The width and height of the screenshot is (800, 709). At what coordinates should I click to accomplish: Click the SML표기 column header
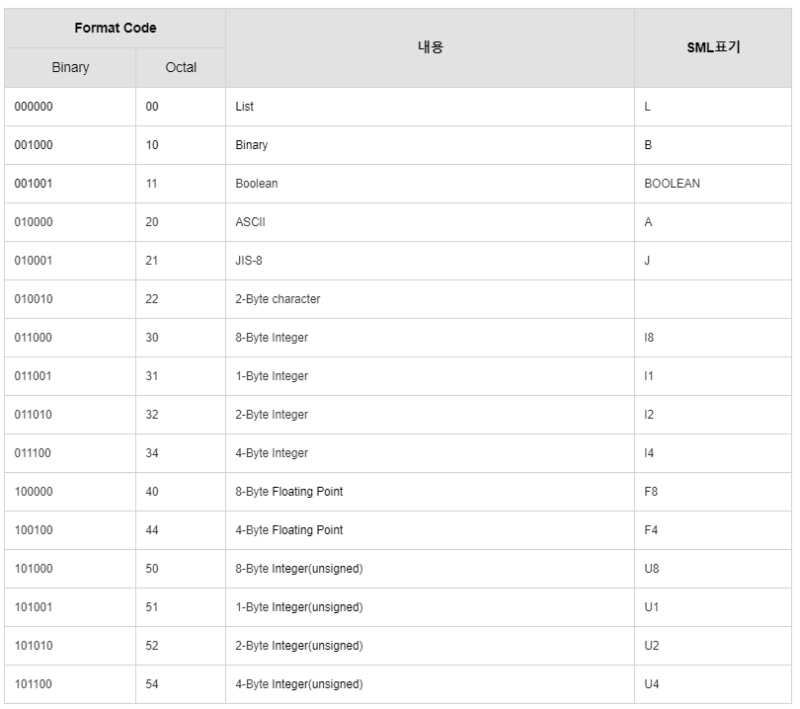point(711,48)
